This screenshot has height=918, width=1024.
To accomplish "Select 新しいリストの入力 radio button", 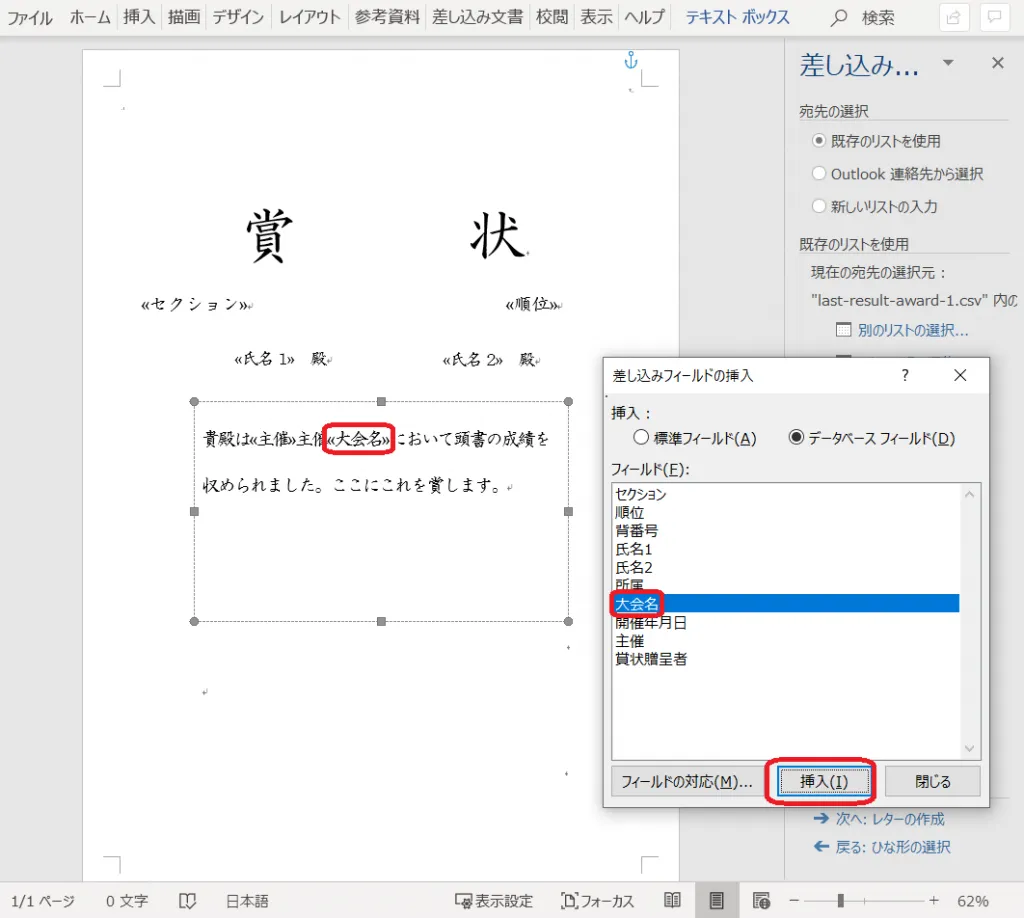I will pyautogui.click(x=819, y=207).
